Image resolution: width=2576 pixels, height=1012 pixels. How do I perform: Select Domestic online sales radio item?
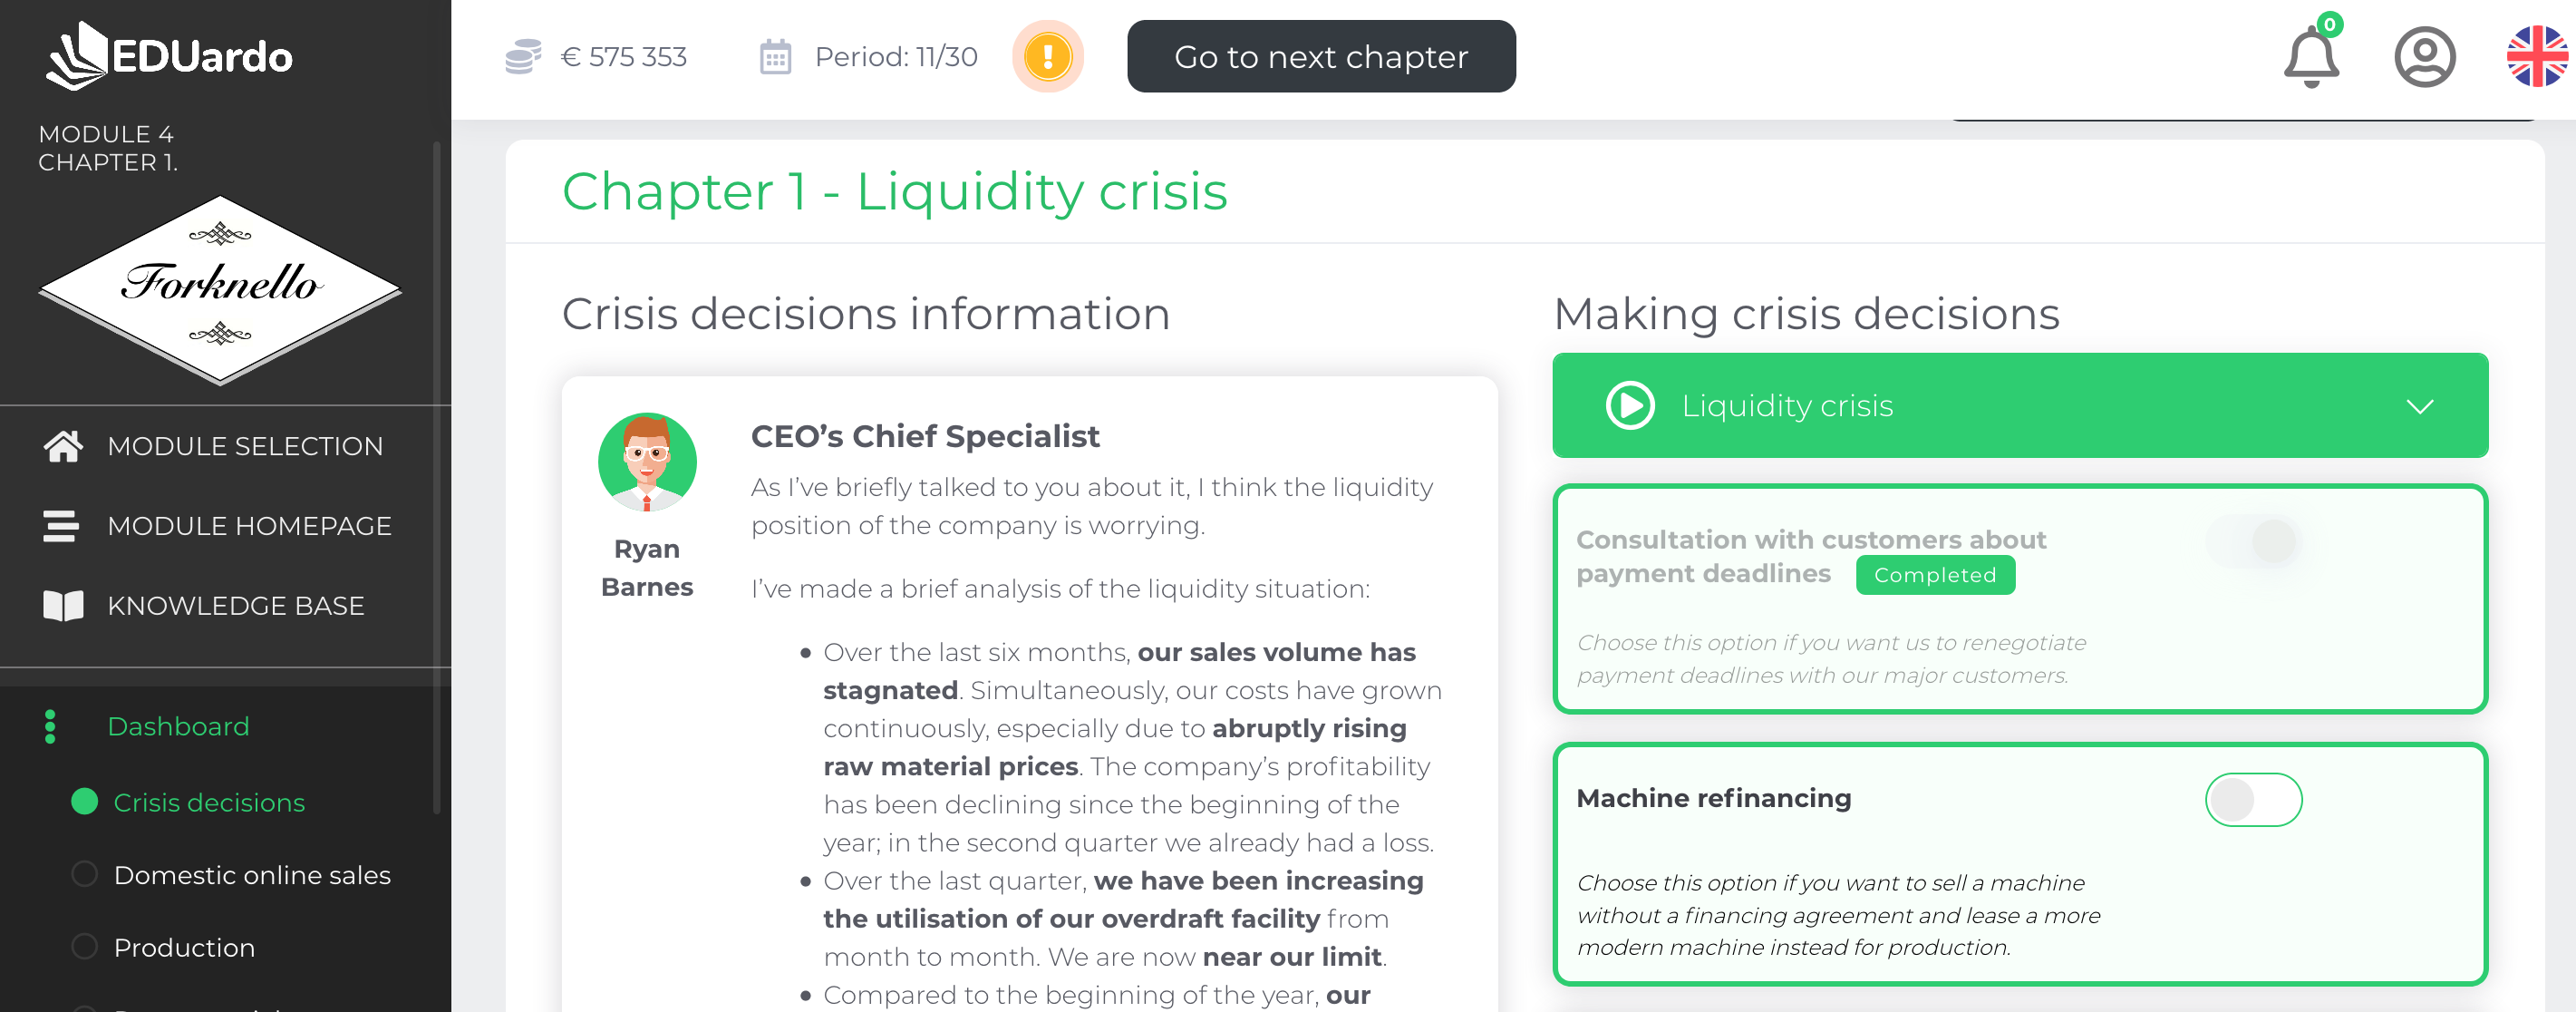85,874
